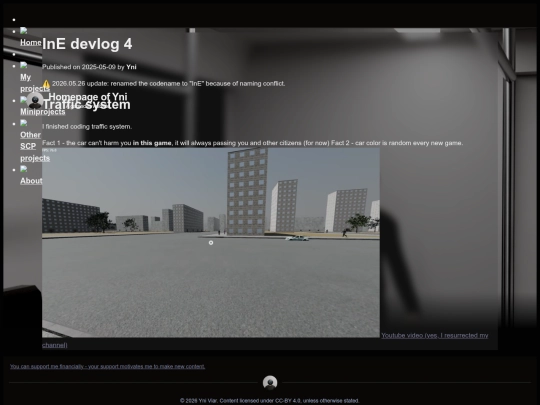
Task: Click the broken image icon above Home
Action: [23, 31]
